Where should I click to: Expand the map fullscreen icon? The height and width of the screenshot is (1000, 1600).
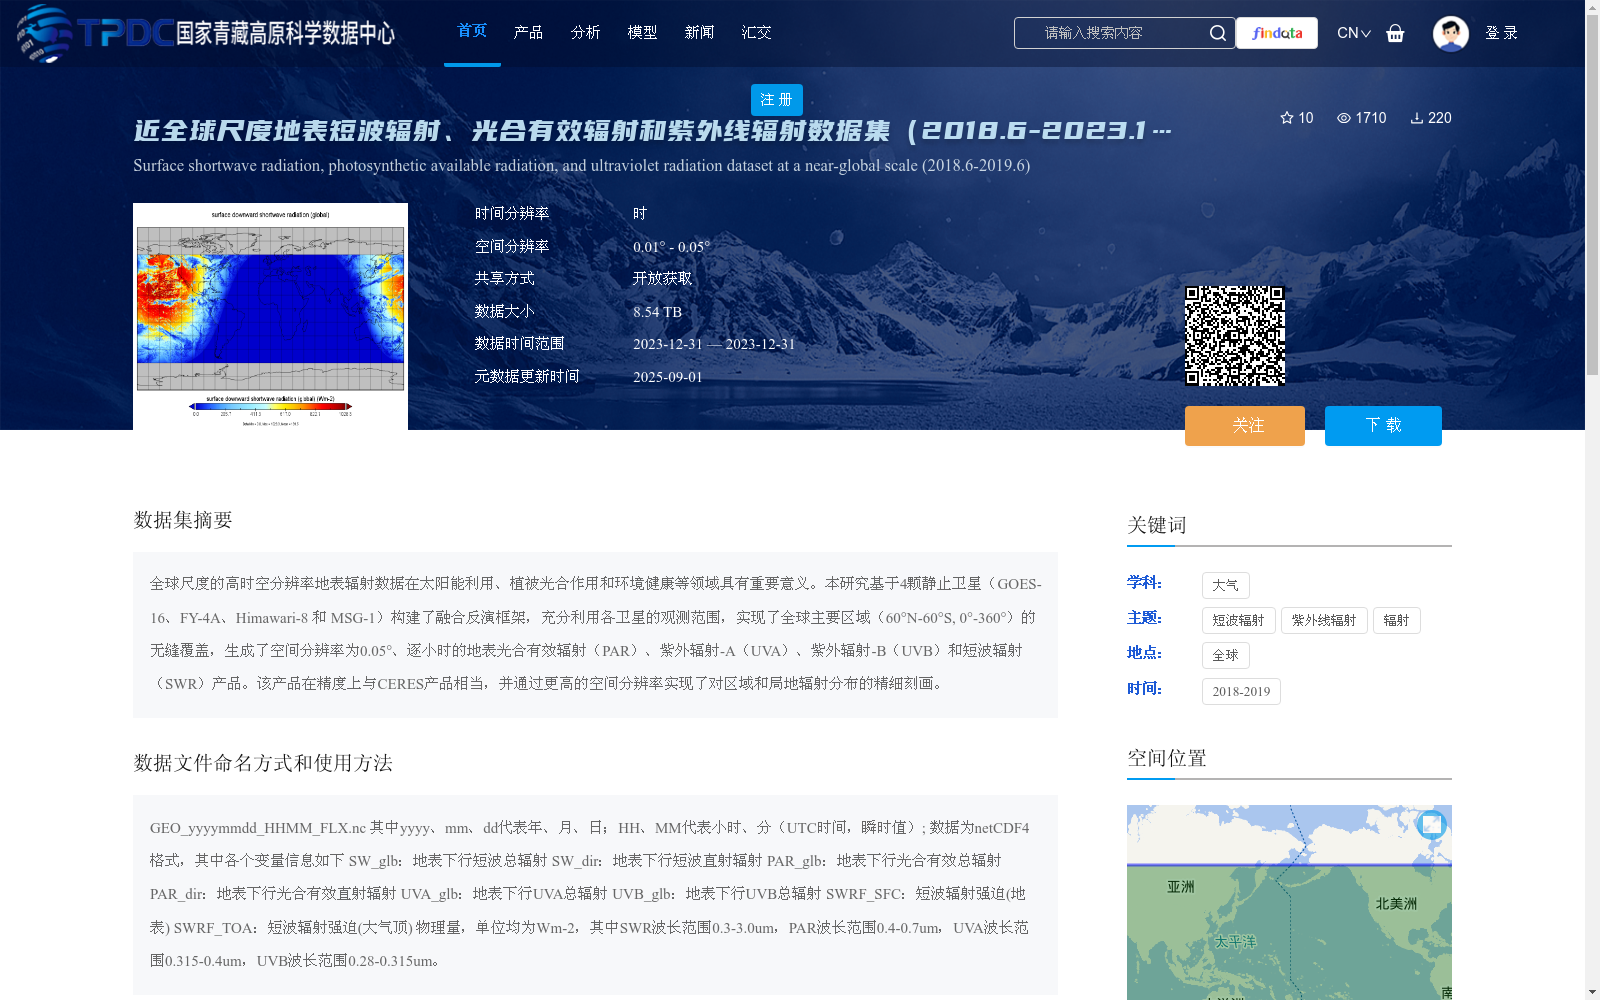[x=1432, y=824]
